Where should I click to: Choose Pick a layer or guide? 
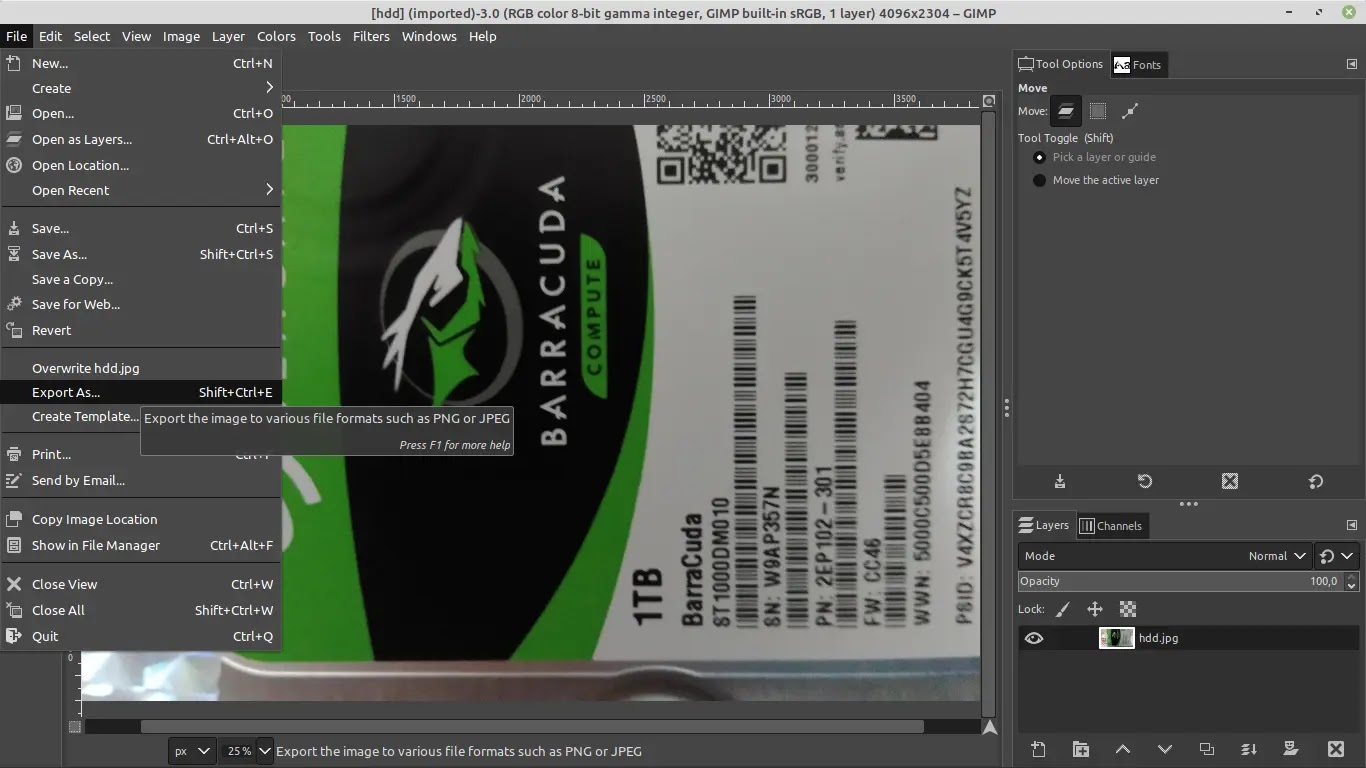click(x=1096, y=157)
